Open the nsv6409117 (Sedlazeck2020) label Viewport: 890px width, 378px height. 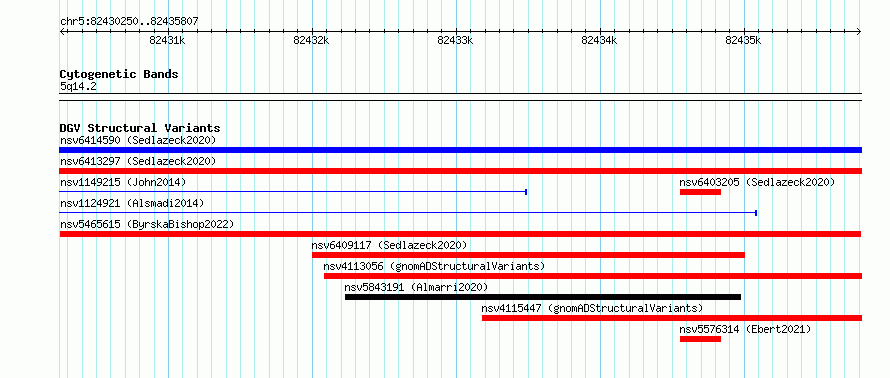click(x=389, y=245)
